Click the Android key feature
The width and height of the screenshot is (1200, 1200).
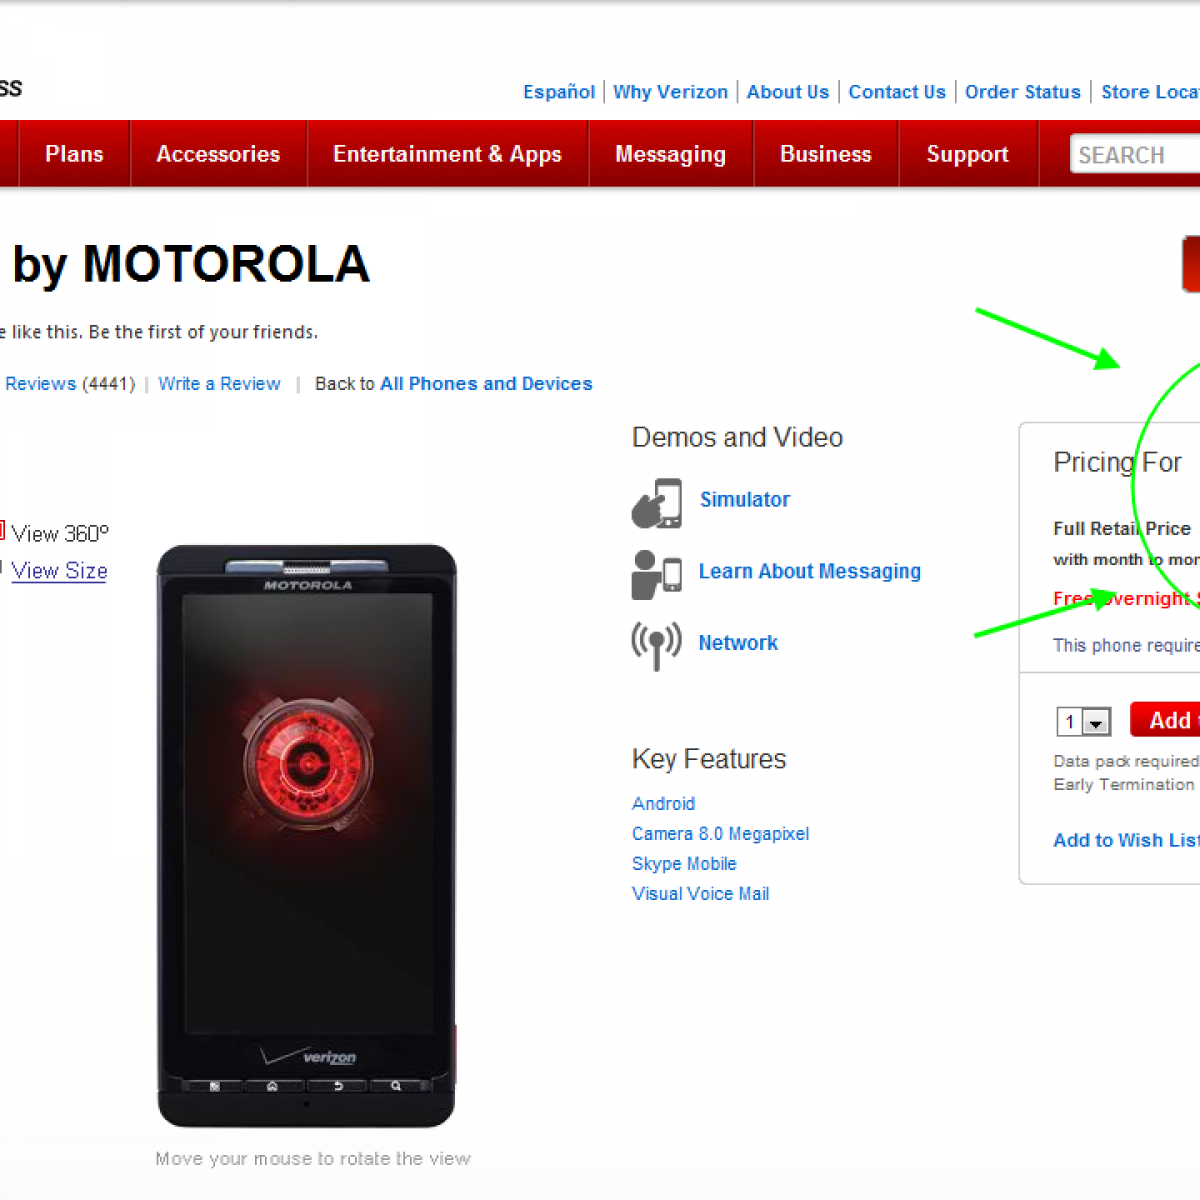663,804
